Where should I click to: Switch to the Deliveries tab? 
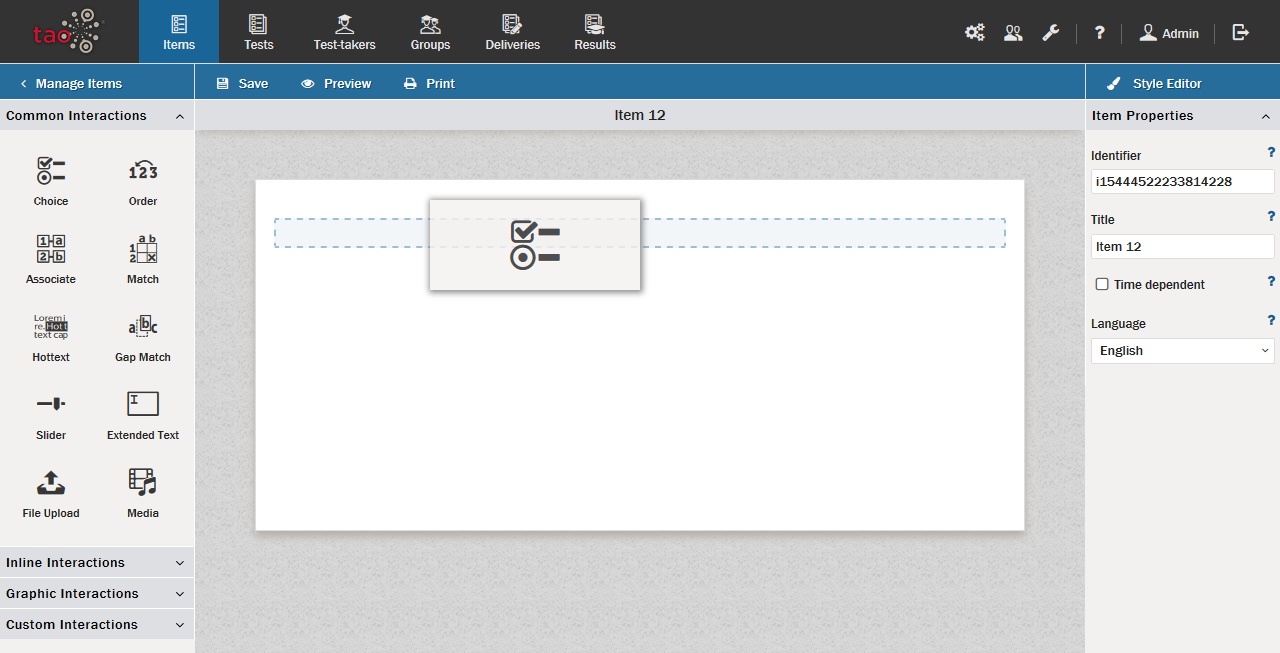tap(512, 32)
